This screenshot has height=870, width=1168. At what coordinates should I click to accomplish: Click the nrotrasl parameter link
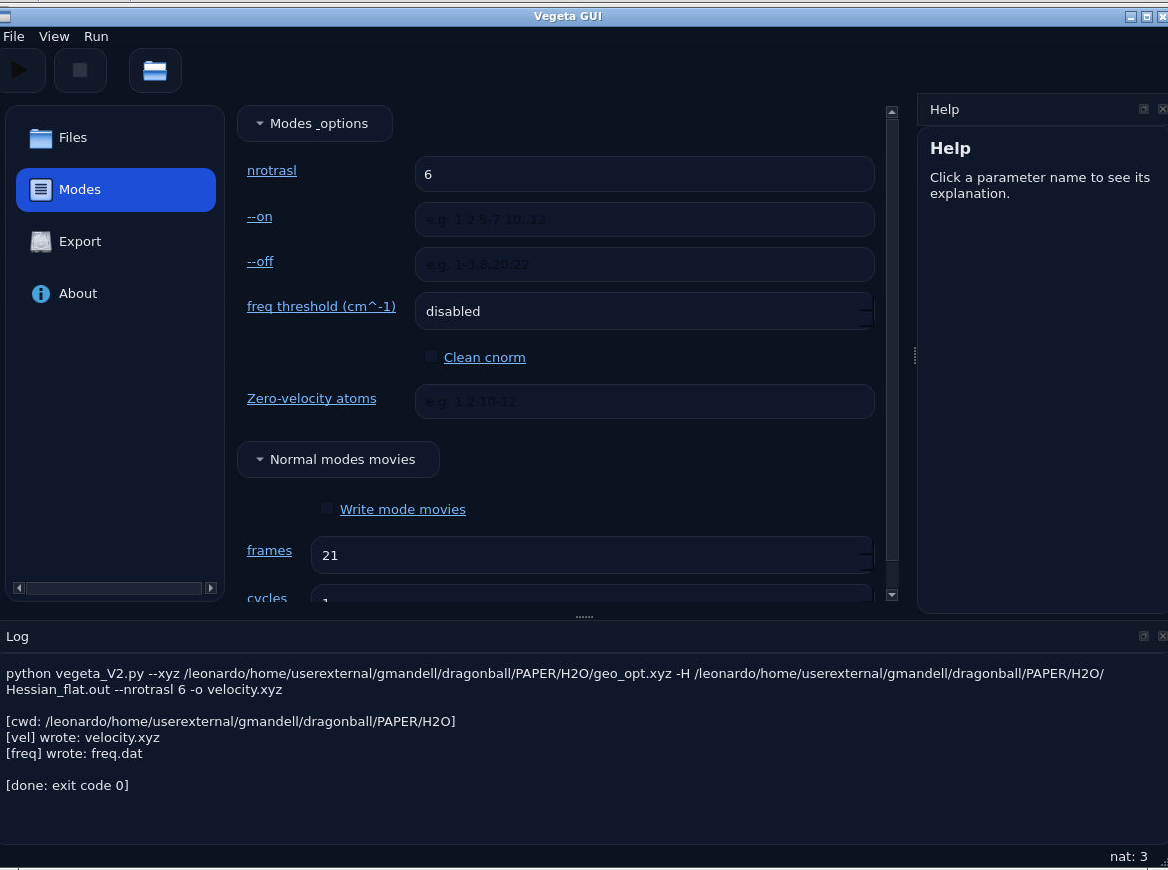[272, 171]
